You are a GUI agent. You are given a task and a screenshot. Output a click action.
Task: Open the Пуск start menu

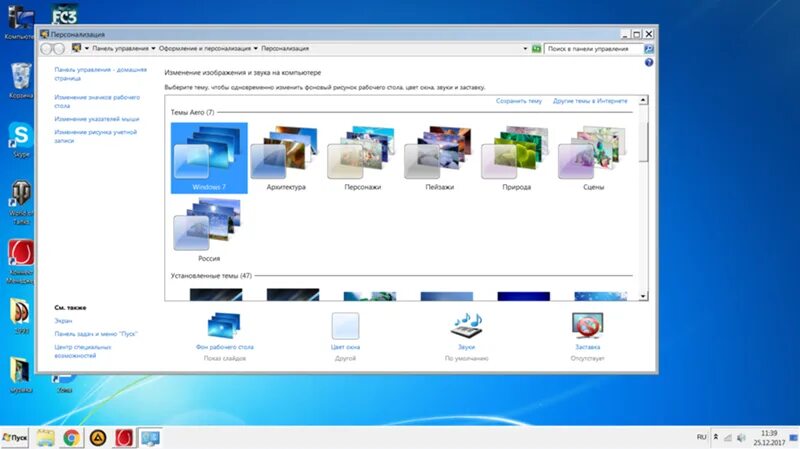coord(15,438)
